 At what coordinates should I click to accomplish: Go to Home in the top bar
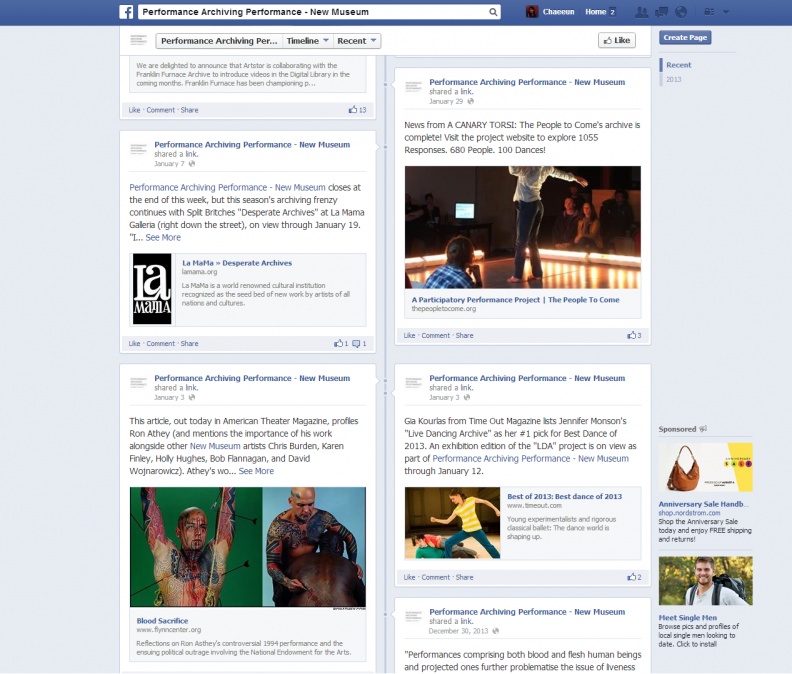(x=595, y=12)
